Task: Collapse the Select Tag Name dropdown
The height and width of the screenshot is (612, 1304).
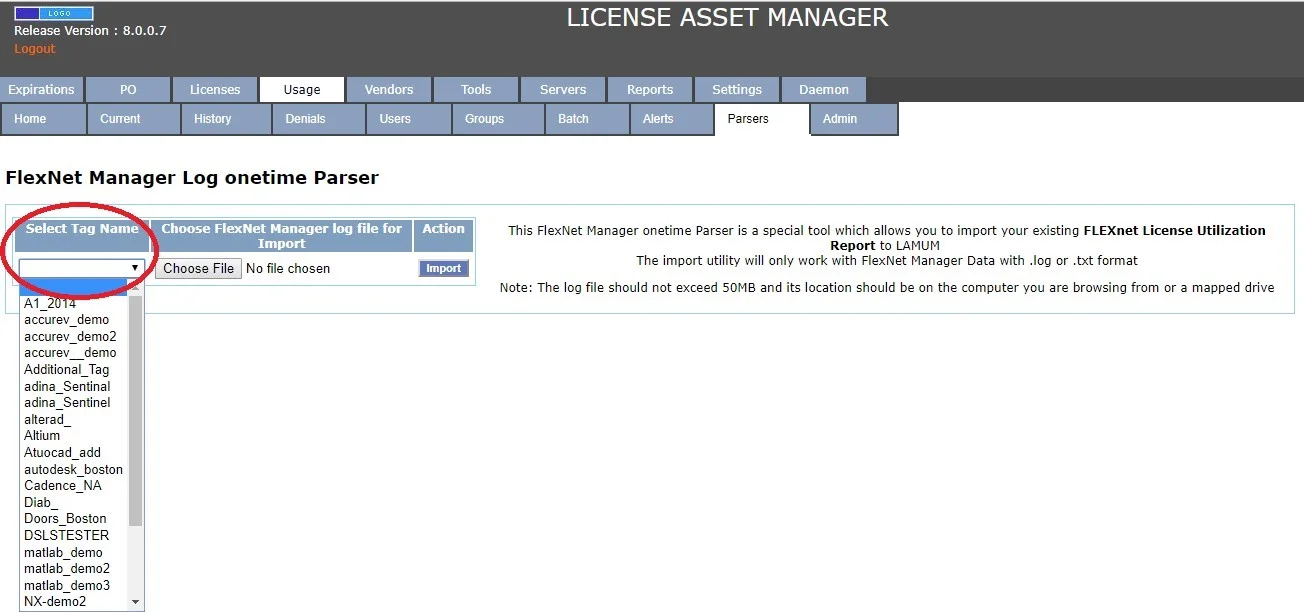Action: [x=82, y=268]
